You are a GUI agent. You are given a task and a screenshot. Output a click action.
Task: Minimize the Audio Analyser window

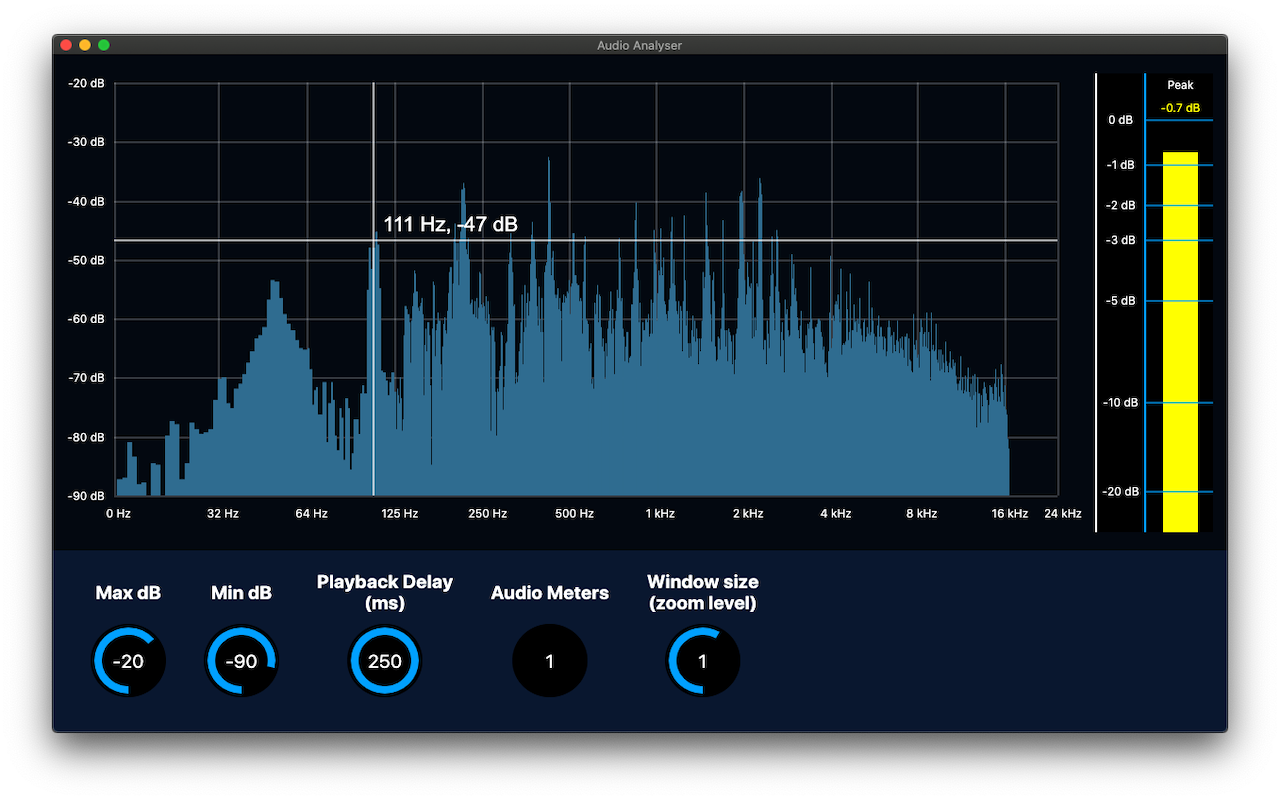85,45
